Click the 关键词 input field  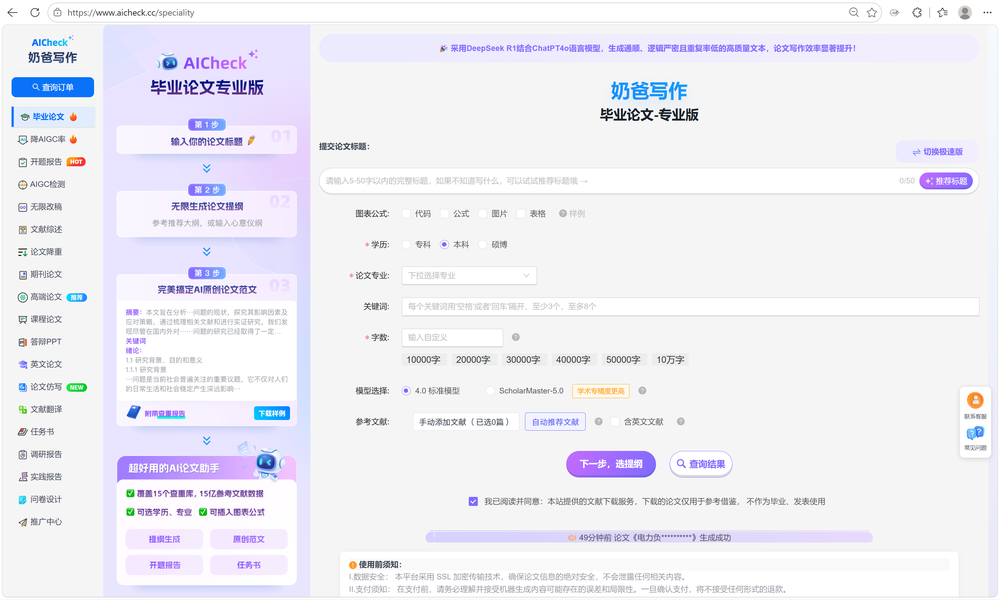click(x=690, y=306)
